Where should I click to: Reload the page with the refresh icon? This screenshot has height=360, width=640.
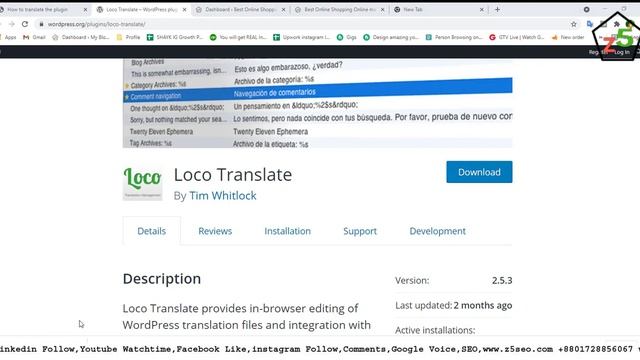tap(25, 24)
